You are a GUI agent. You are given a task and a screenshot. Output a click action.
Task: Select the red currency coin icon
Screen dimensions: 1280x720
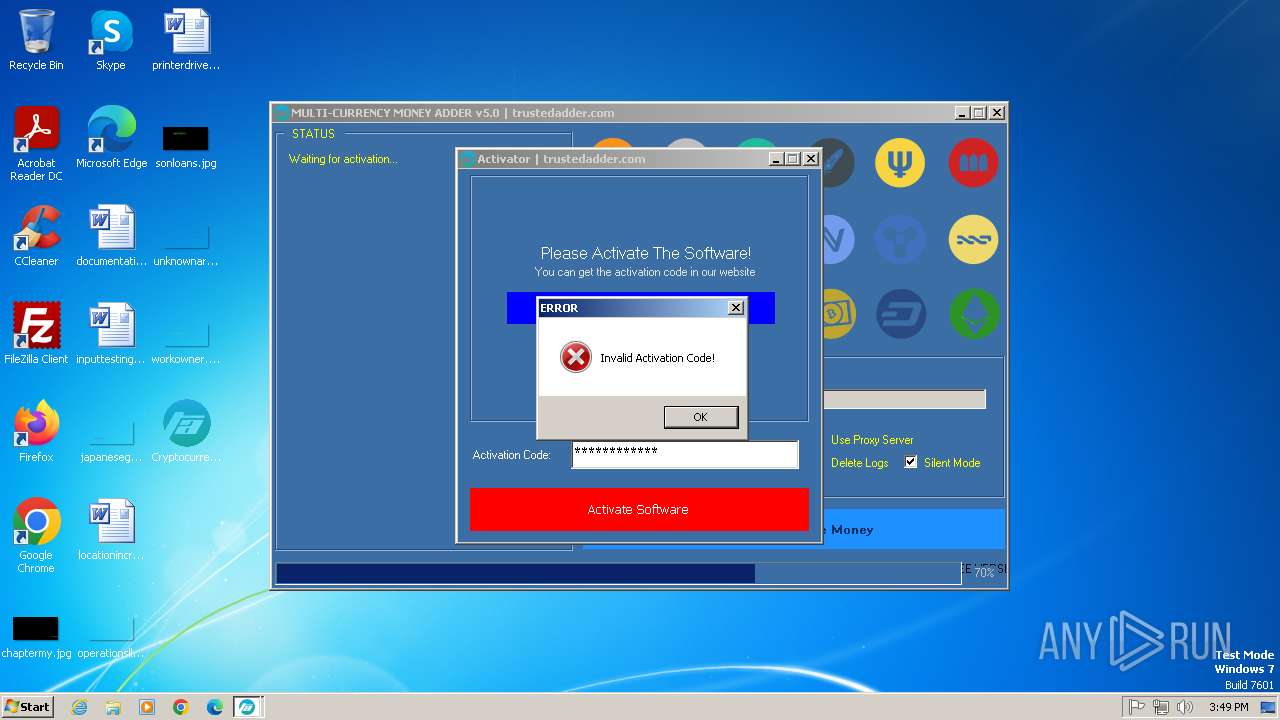click(973, 163)
